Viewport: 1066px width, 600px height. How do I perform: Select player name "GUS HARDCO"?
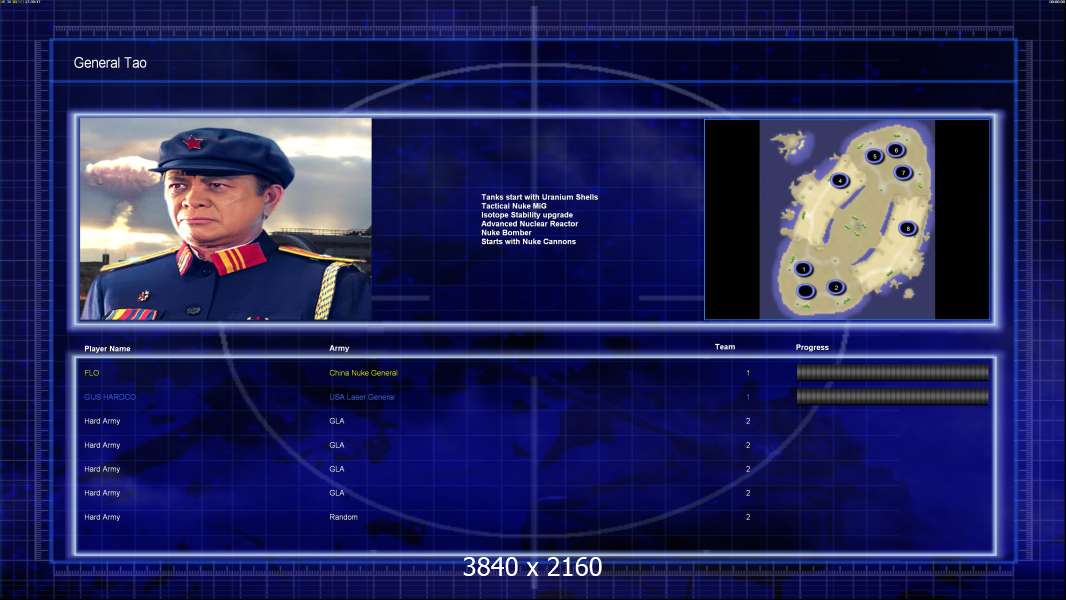tap(110, 397)
